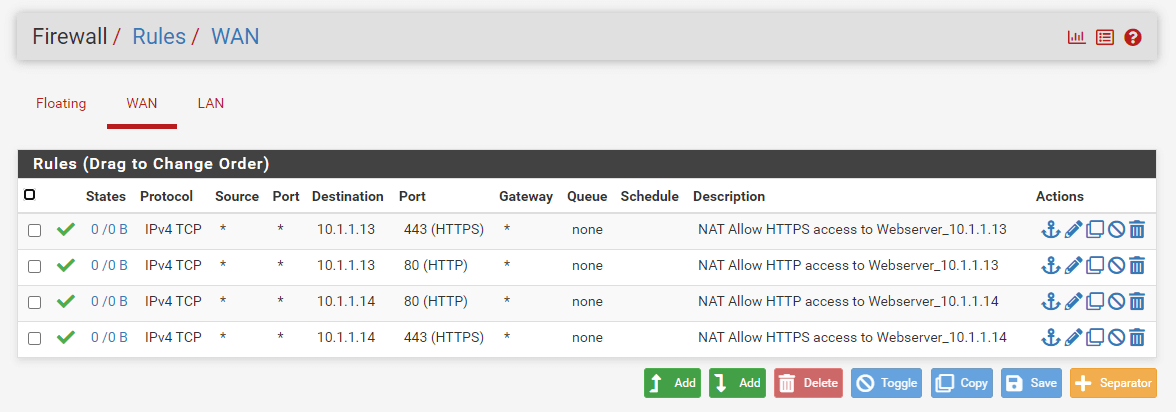Open the related status graph icon
Image resolution: width=1176 pixels, height=412 pixels.
[1076, 37]
